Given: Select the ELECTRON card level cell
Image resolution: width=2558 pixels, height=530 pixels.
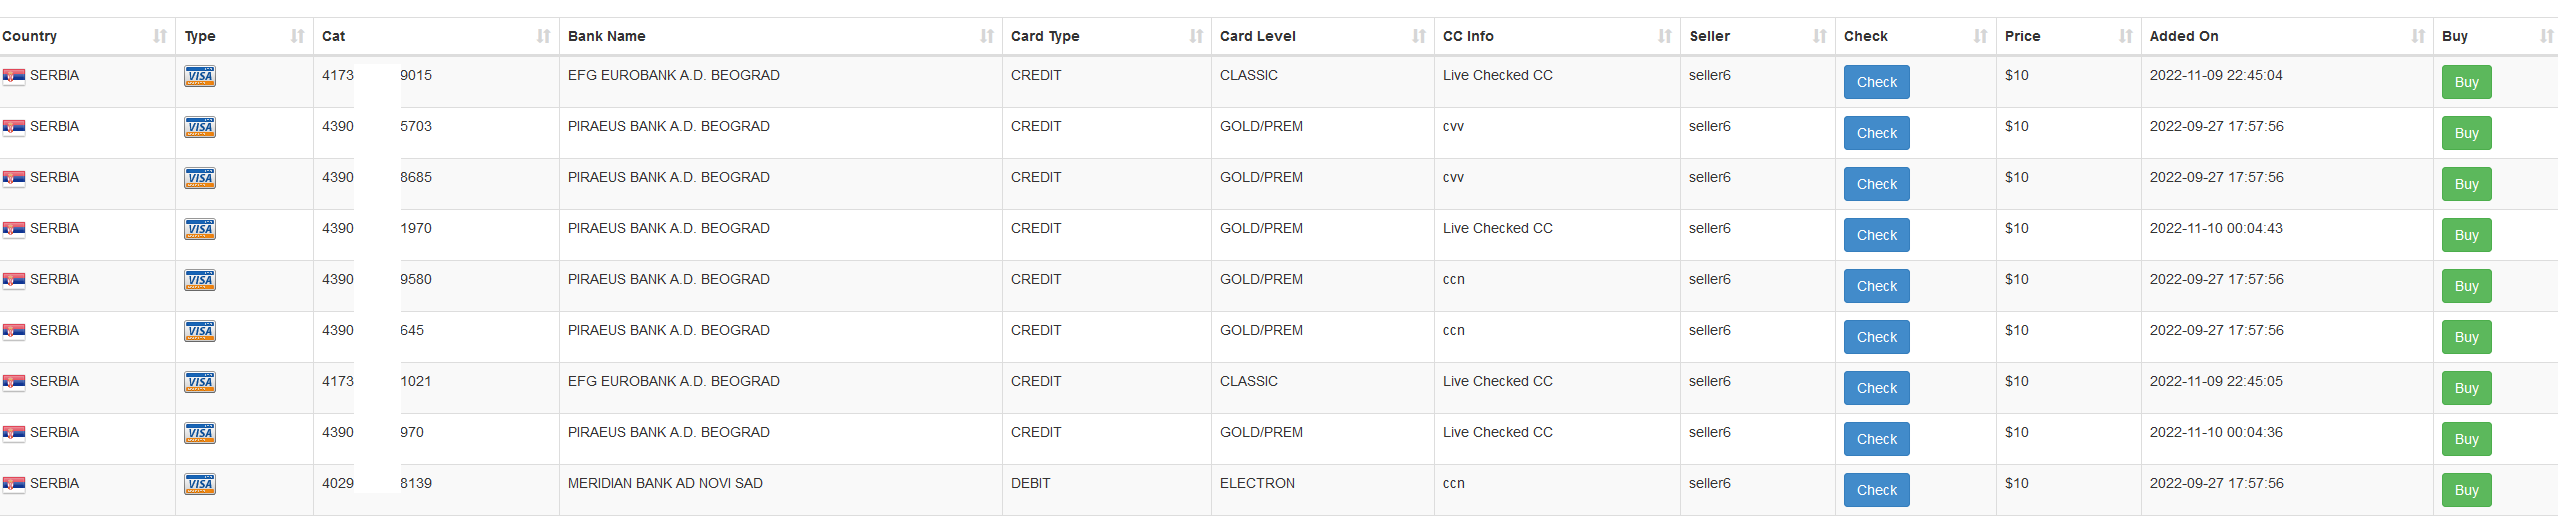Looking at the screenshot, I should click(1257, 483).
